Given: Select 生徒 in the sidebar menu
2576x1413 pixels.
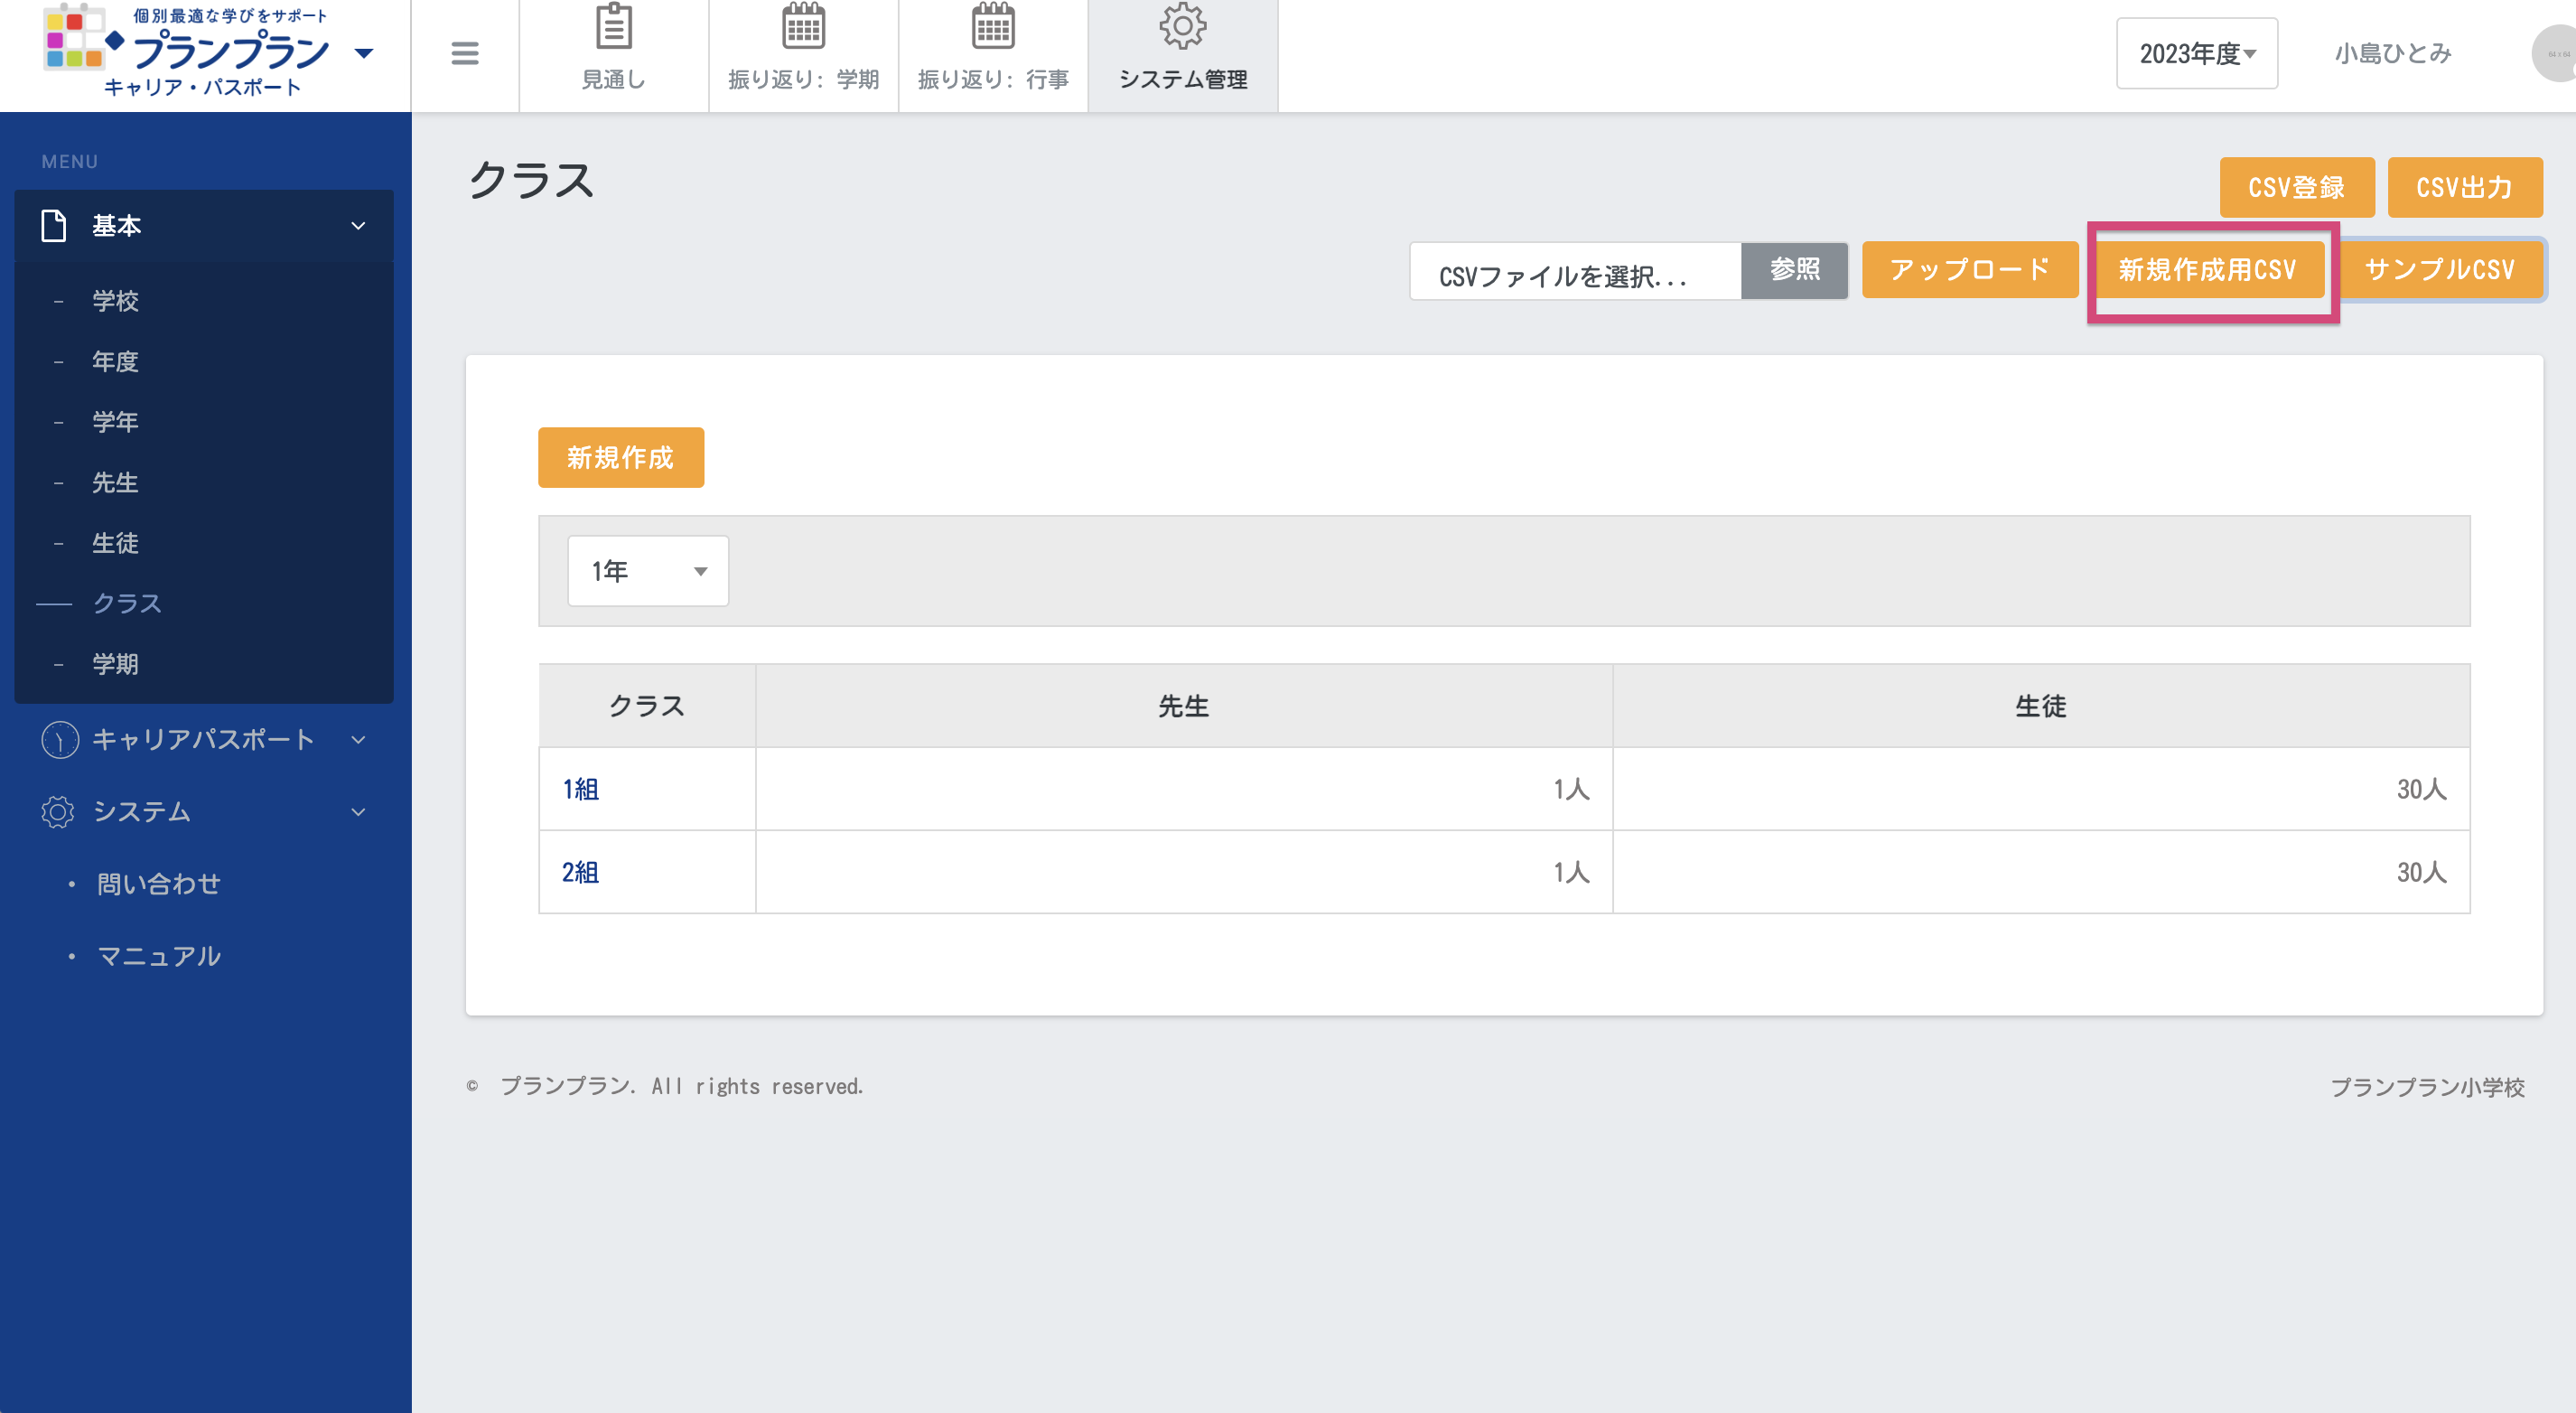Looking at the screenshot, I should (116, 543).
